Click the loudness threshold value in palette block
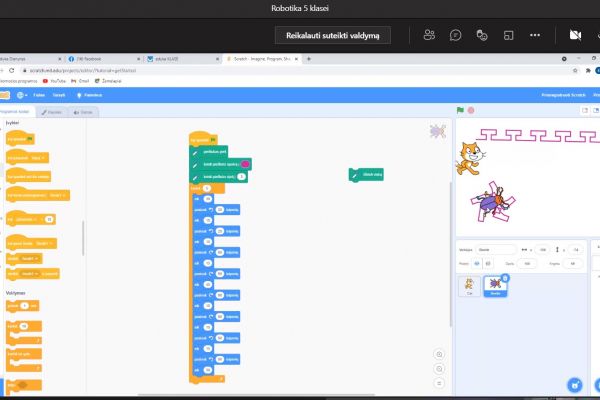 (49, 219)
